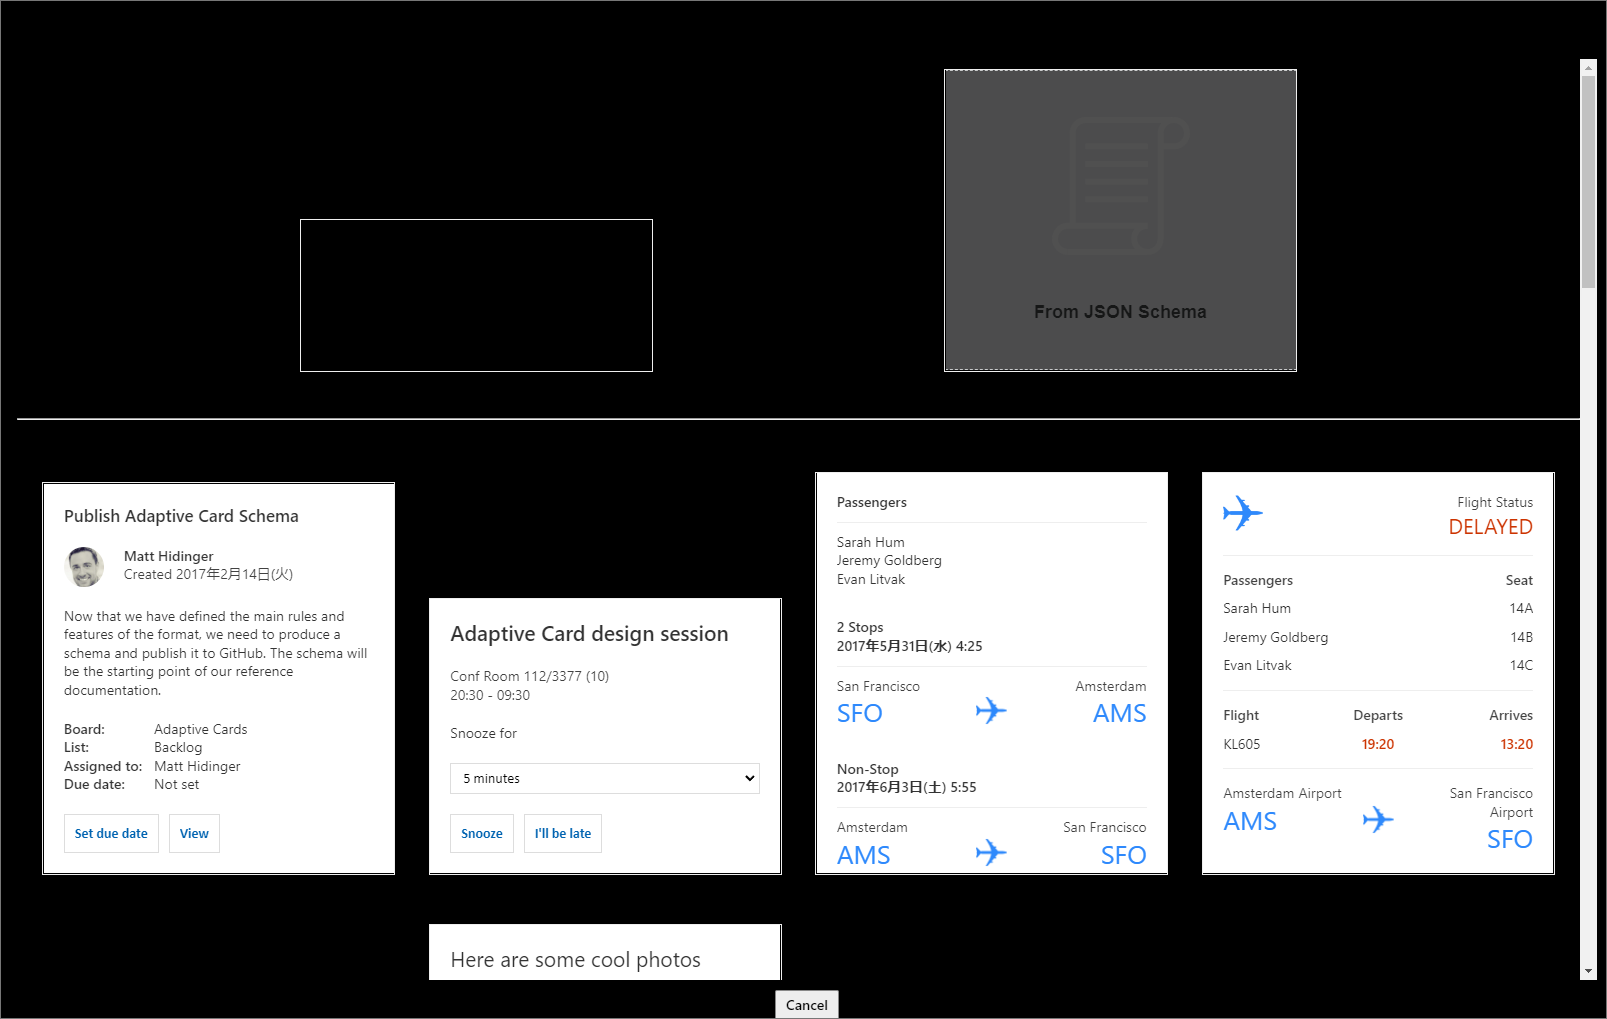Click the Set due date button
Viewport: 1607px width, 1019px height.
(111, 833)
